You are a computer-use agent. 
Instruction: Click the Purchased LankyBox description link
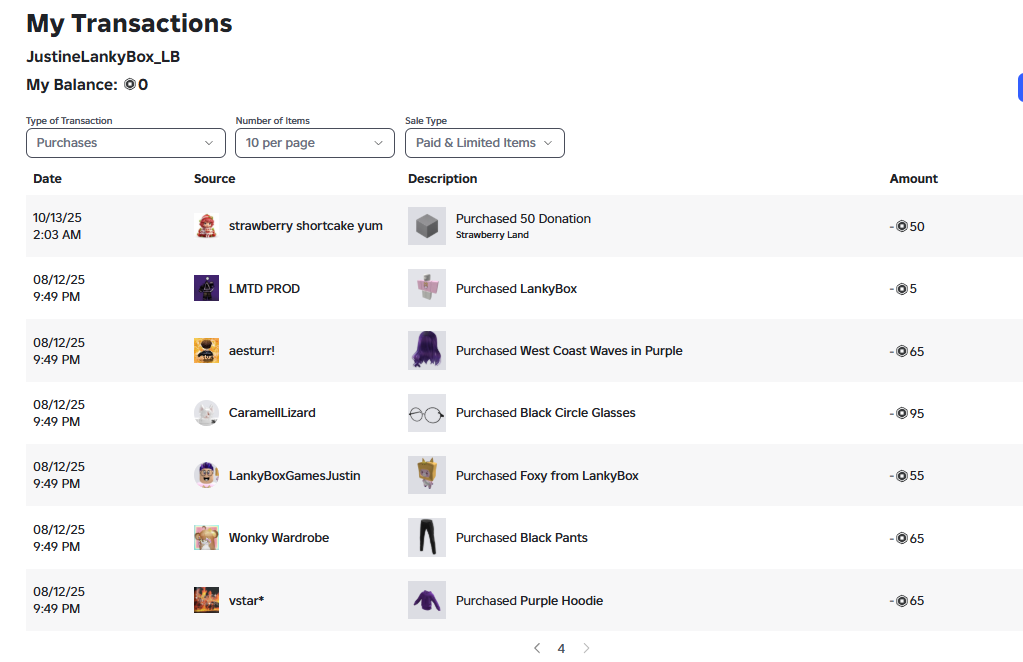click(x=516, y=288)
